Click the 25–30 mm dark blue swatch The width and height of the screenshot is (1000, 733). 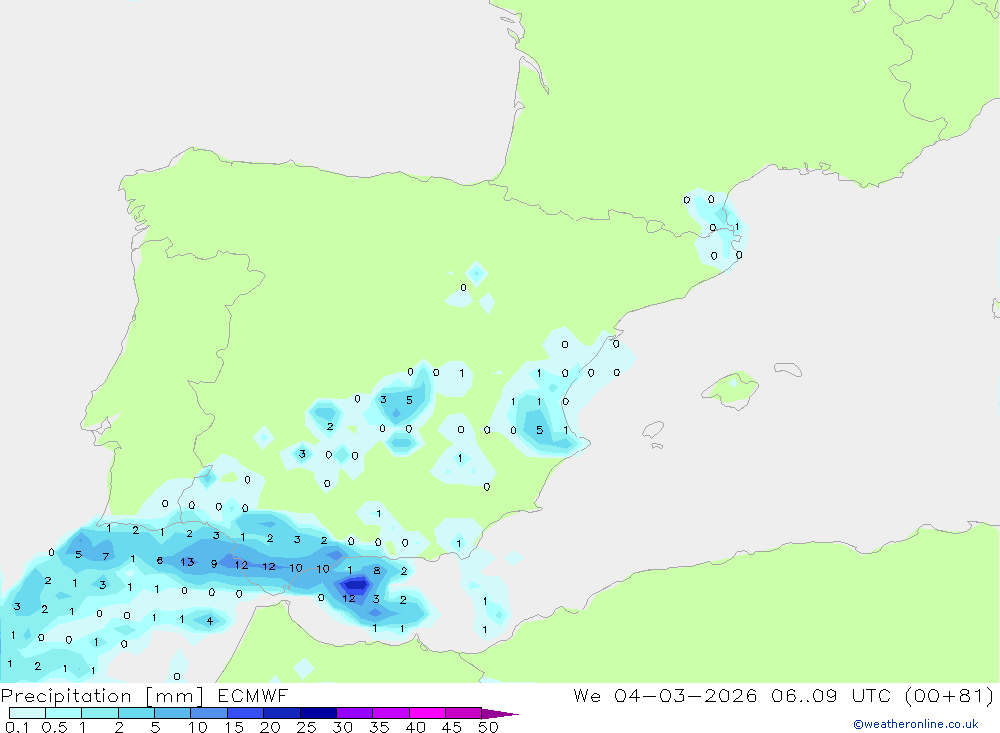point(318,713)
